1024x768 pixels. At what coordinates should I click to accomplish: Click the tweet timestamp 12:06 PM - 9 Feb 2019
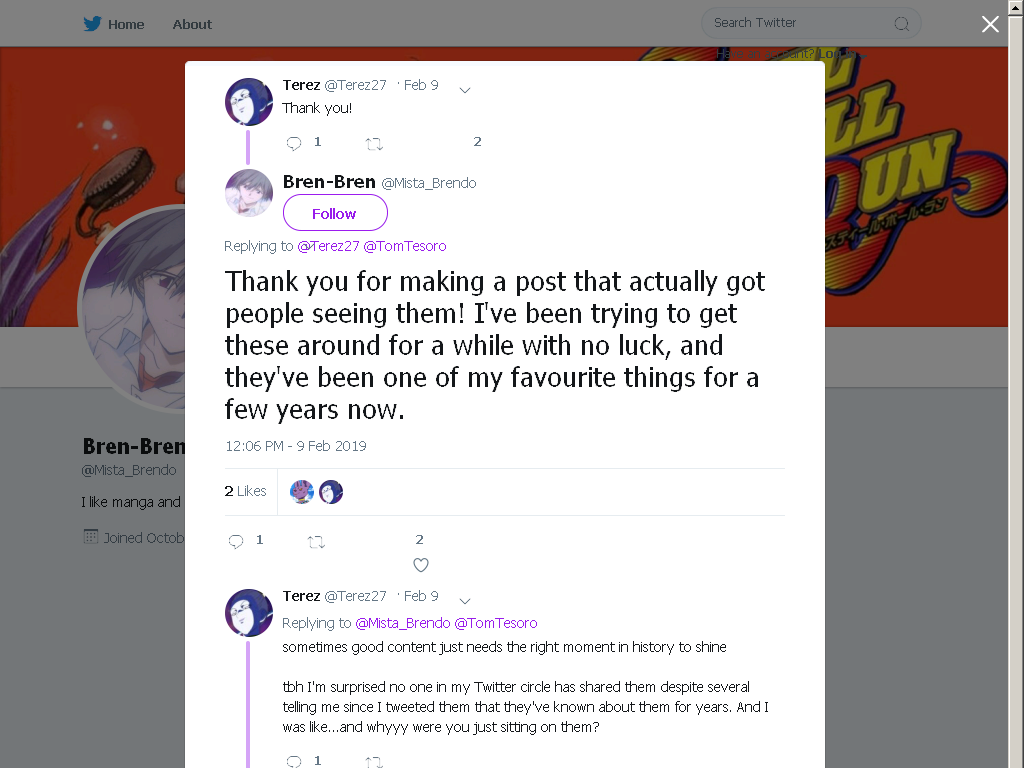tap(296, 446)
